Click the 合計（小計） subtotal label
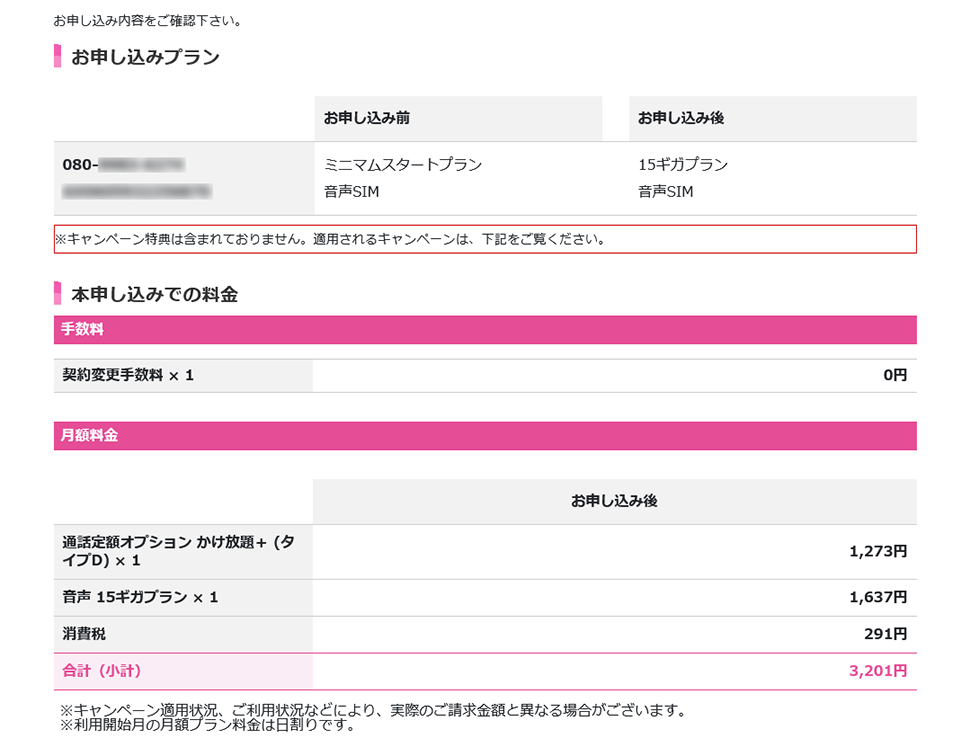The image size is (970, 747). (108, 671)
